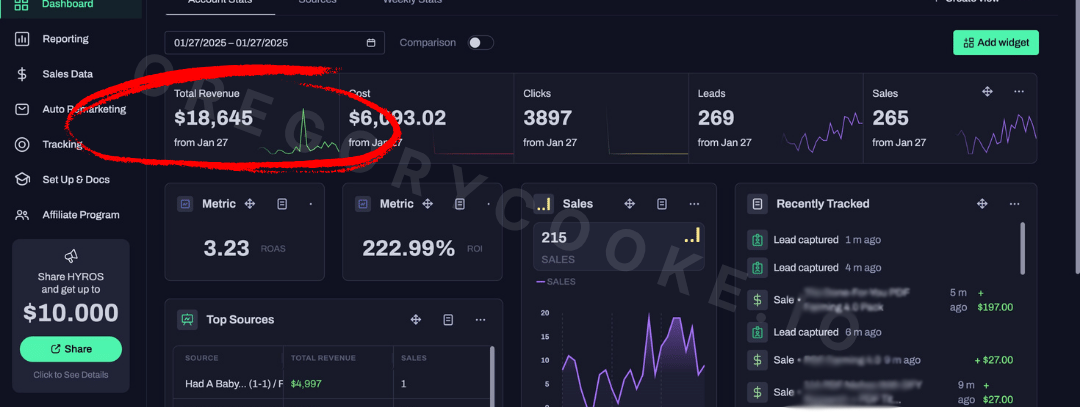Click the move icon on ROI Metric widget

pos(427,204)
